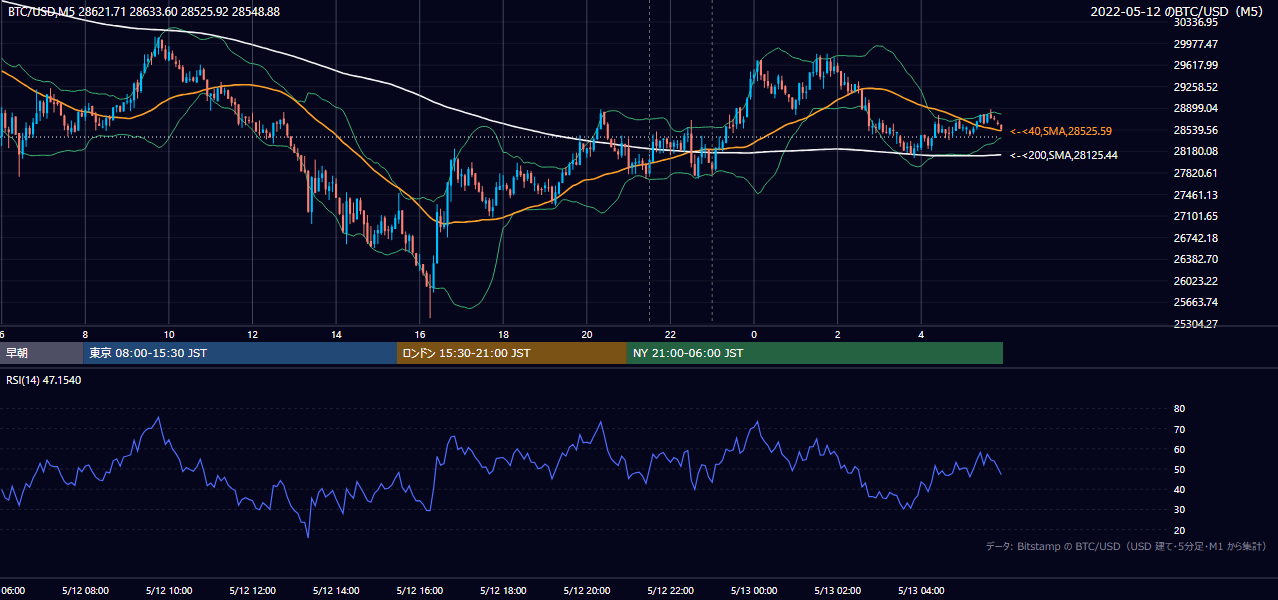Click the RSI(14) 47.1540 indicator label
The width and height of the screenshot is (1278, 600).
(44, 380)
